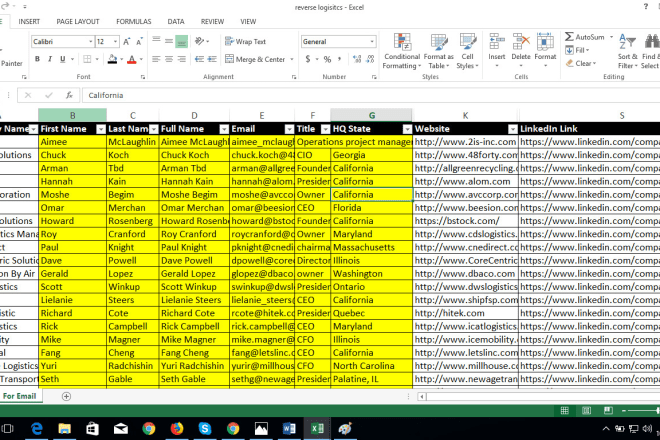Open Conditional Formatting menu

[x=402, y=51]
